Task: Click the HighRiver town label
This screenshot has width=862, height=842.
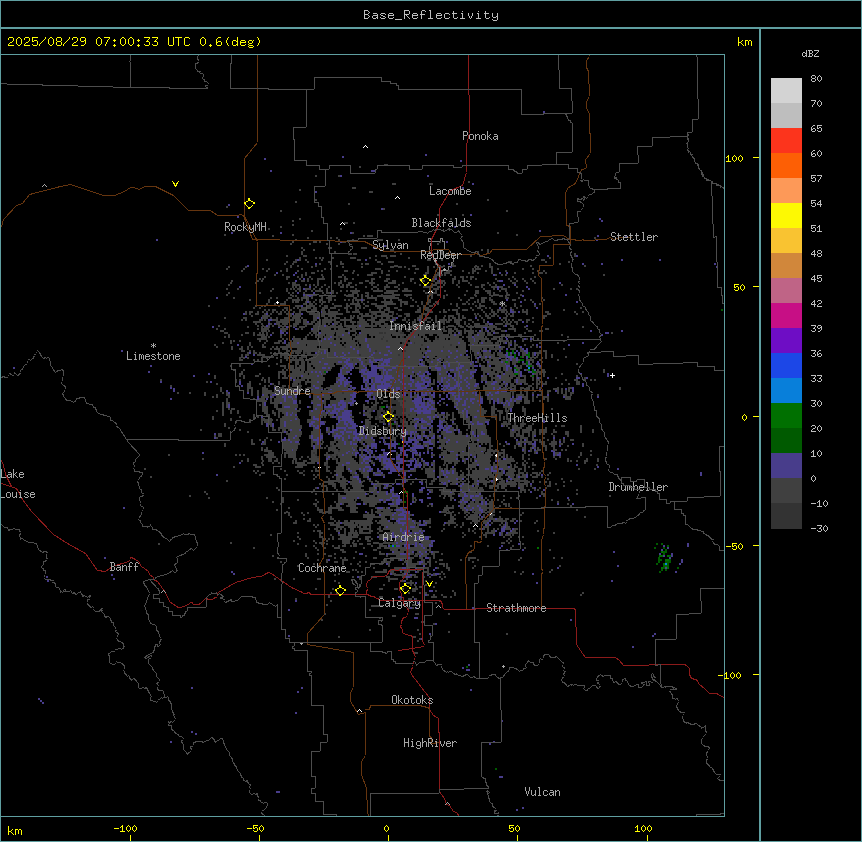Action: pos(430,743)
